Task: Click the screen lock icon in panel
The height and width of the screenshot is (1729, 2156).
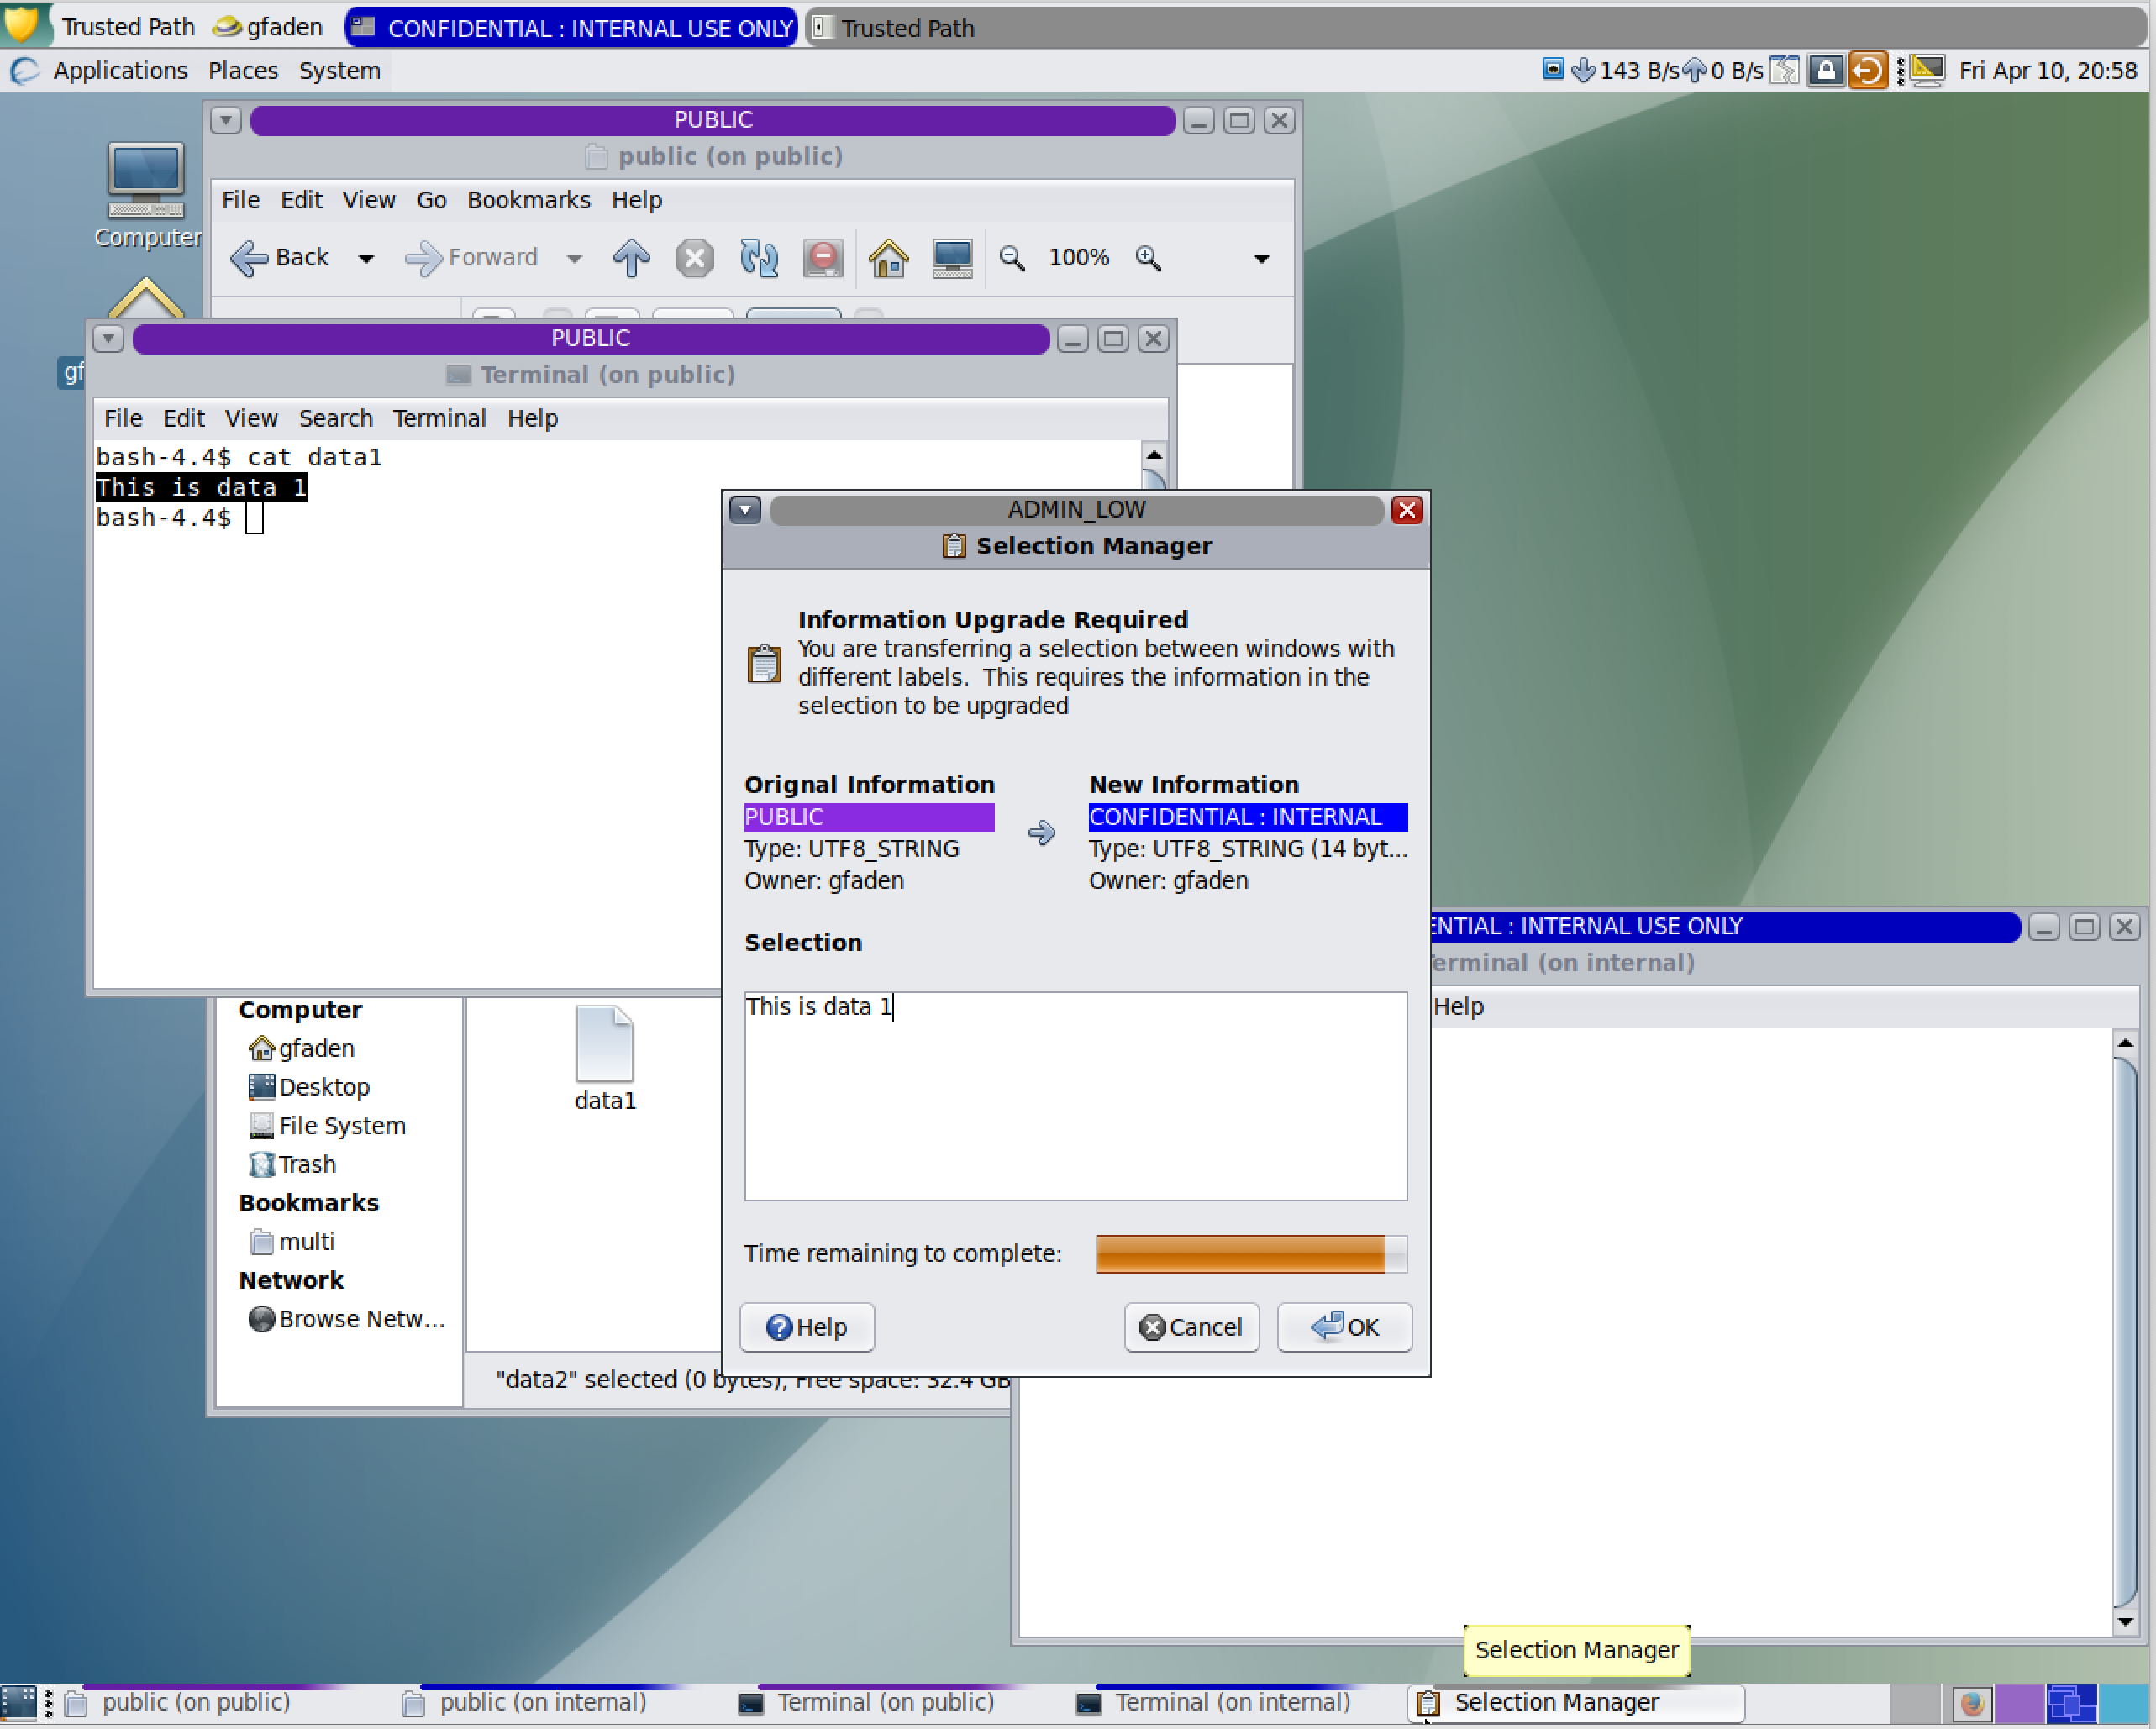Action: pos(1825,71)
